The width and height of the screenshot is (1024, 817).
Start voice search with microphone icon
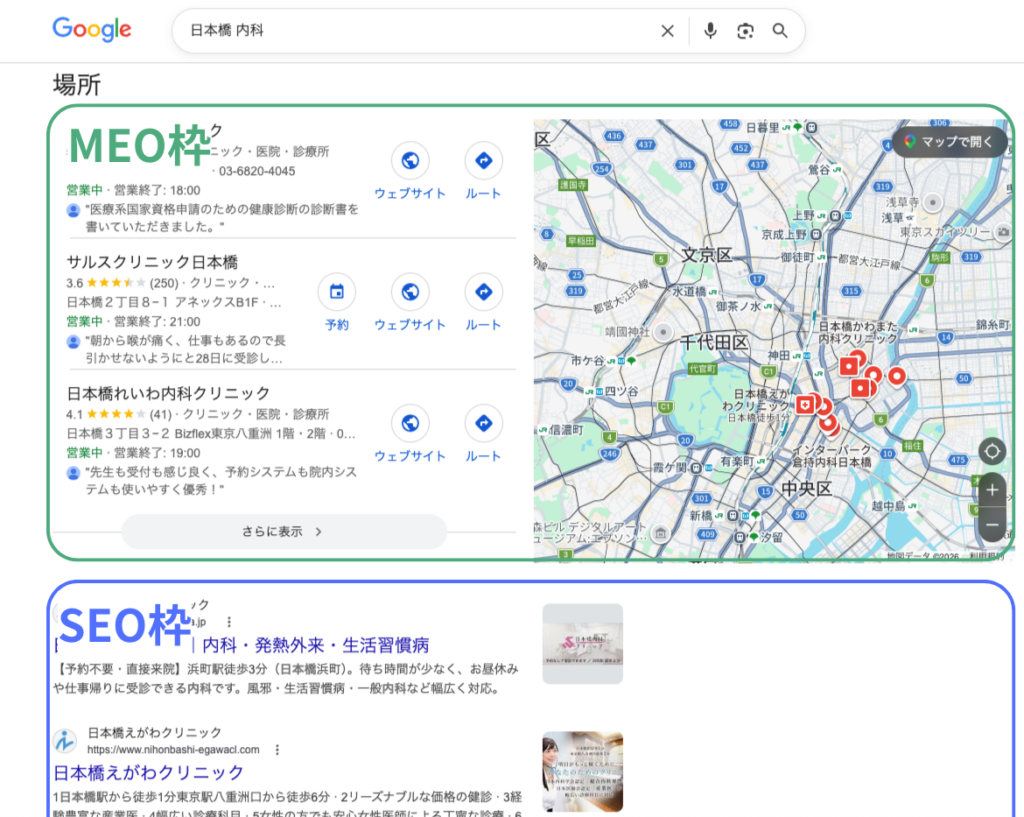(x=710, y=31)
